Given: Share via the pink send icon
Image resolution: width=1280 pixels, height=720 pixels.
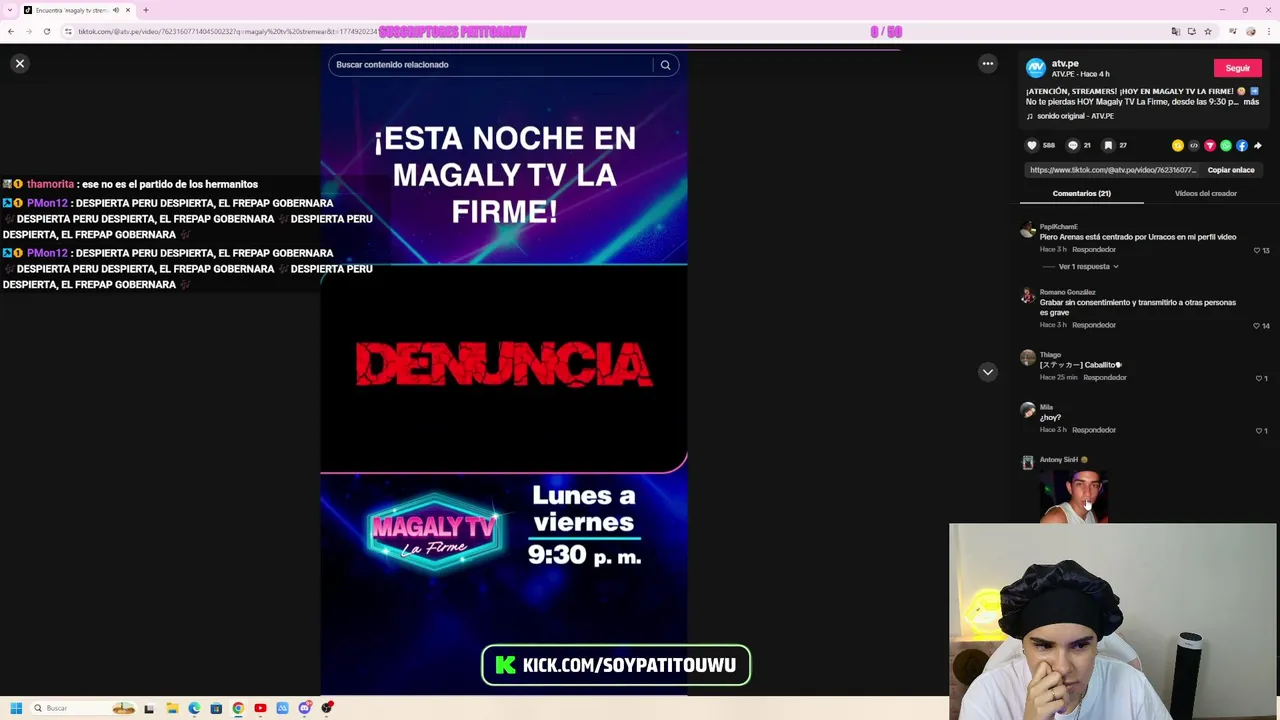Looking at the screenshot, I should 1210,146.
